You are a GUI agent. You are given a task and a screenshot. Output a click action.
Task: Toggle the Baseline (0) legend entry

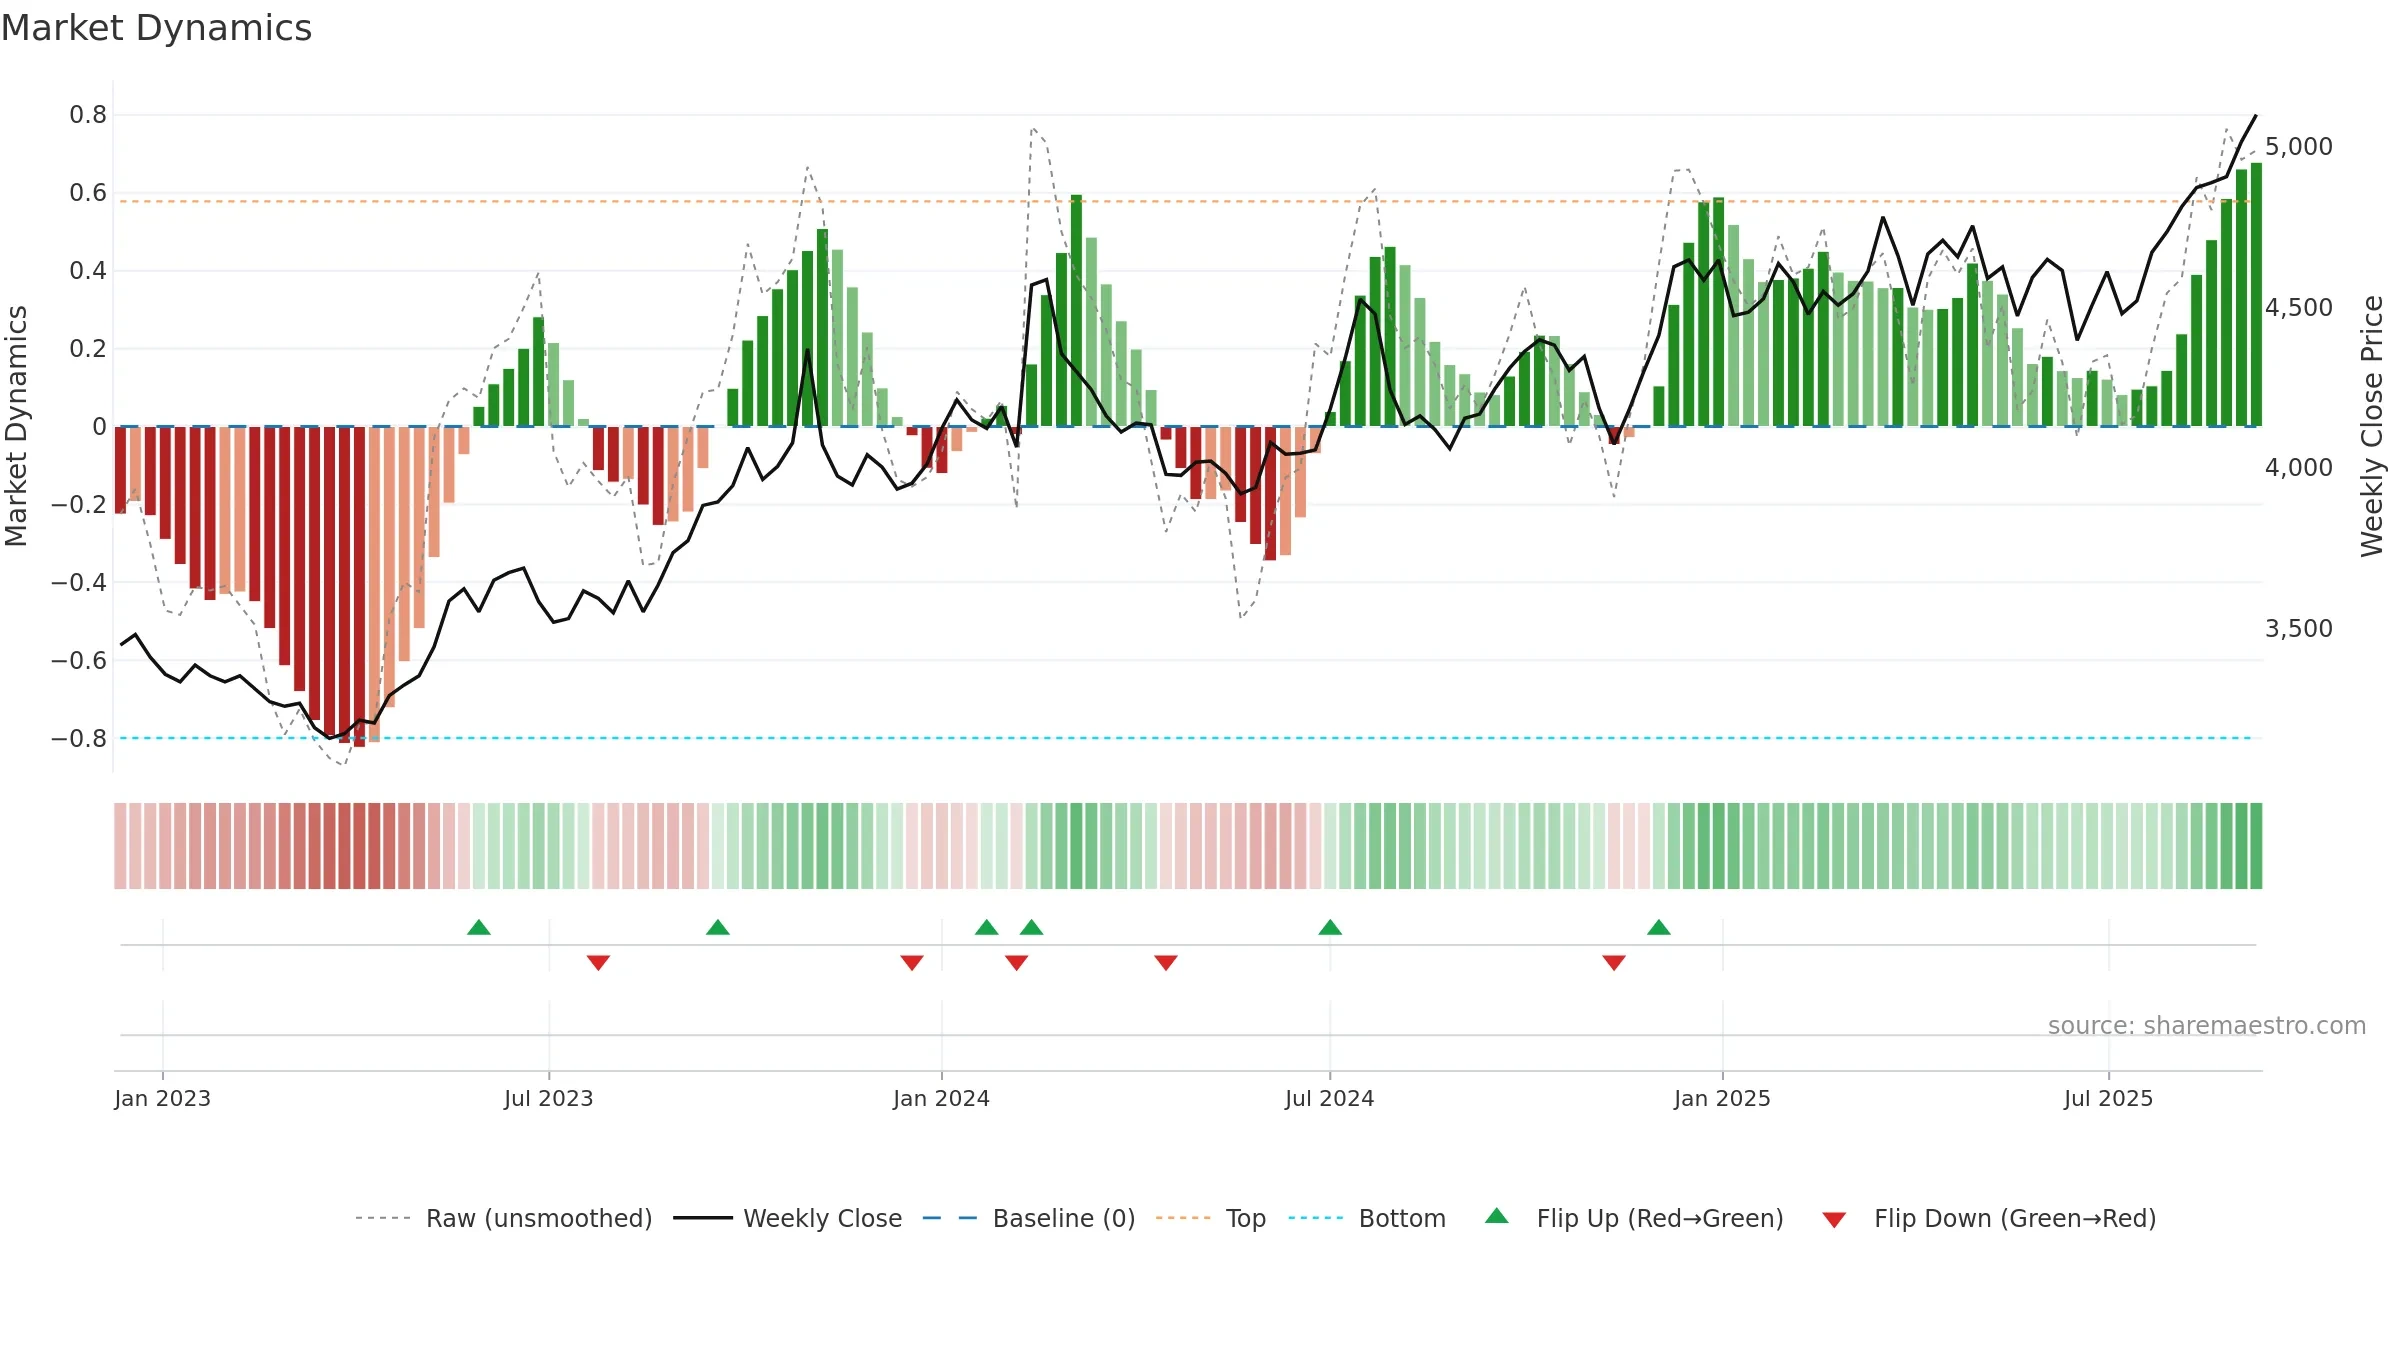pyautogui.click(x=1029, y=1218)
